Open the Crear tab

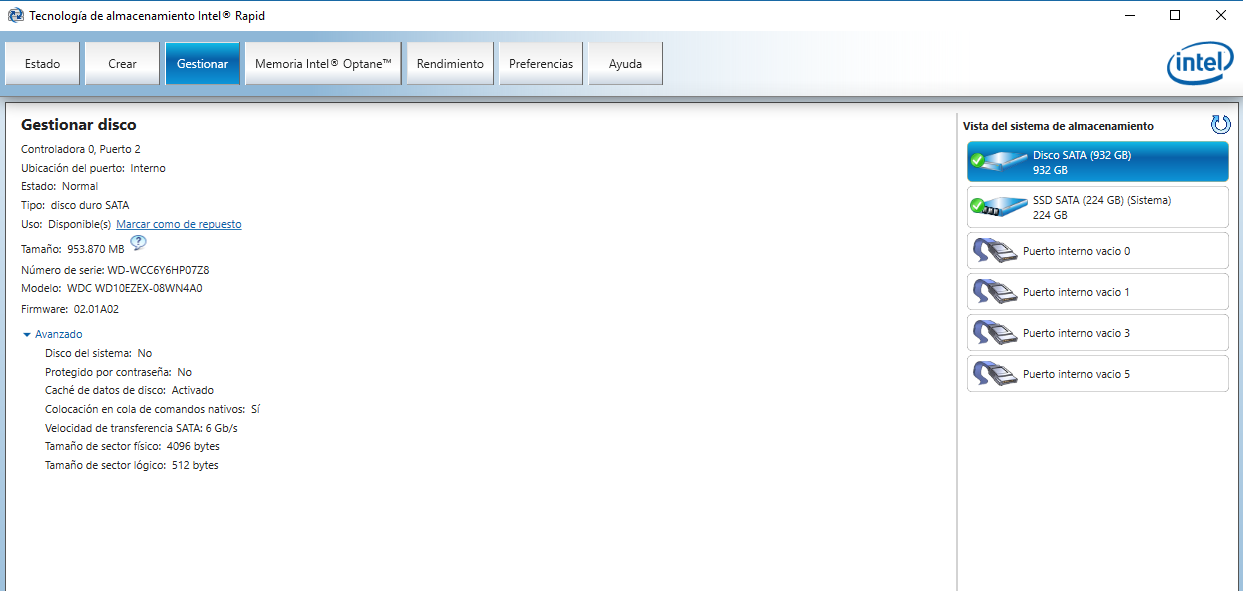tap(122, 64)
